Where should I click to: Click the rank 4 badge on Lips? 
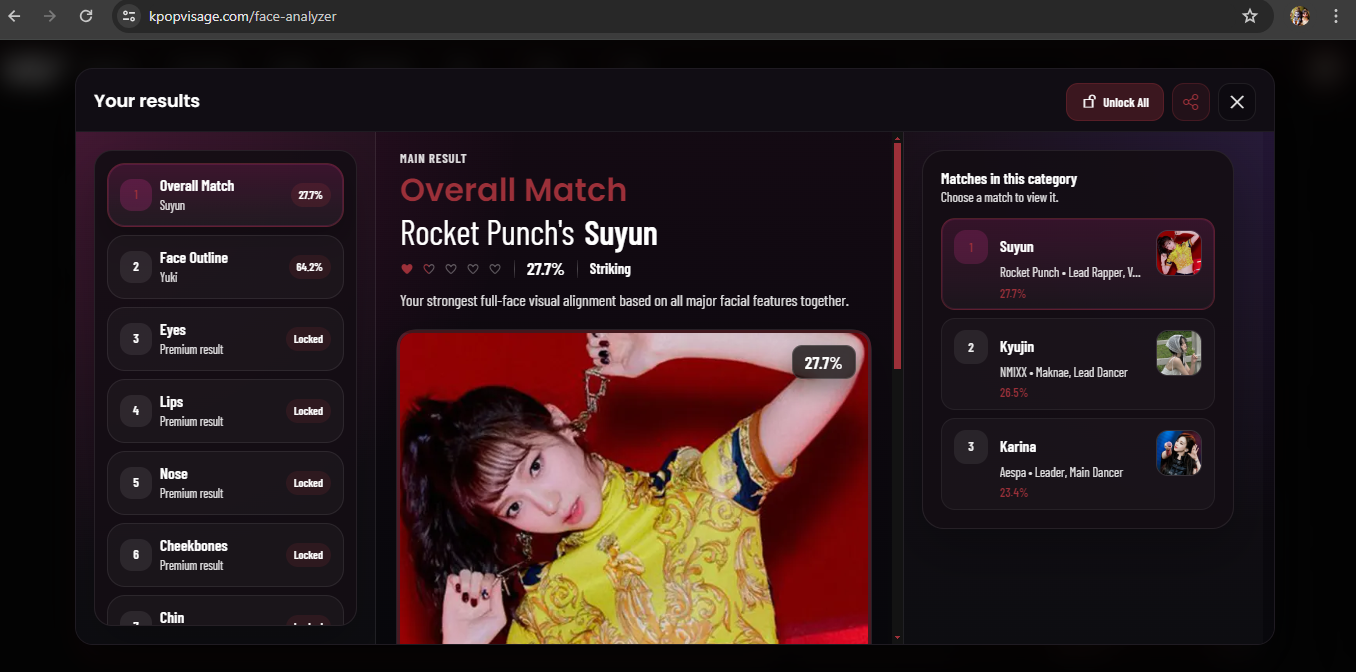pyautogui.click(x=136, y=411)
